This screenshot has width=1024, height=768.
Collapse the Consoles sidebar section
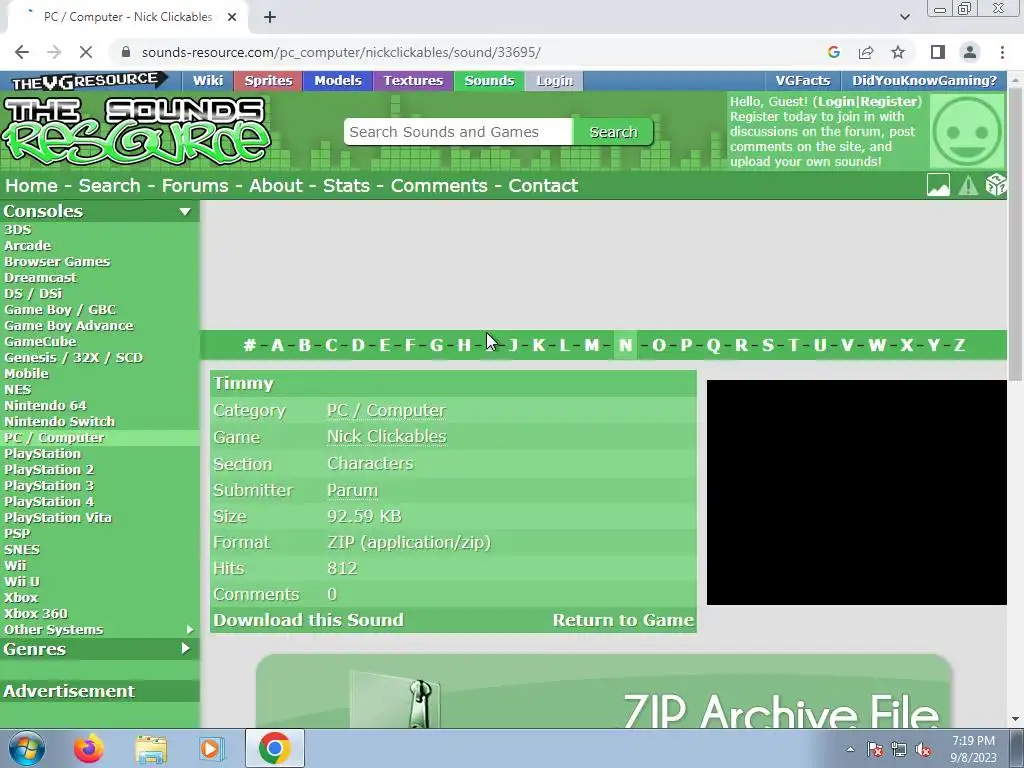click(x=185, y=212)
